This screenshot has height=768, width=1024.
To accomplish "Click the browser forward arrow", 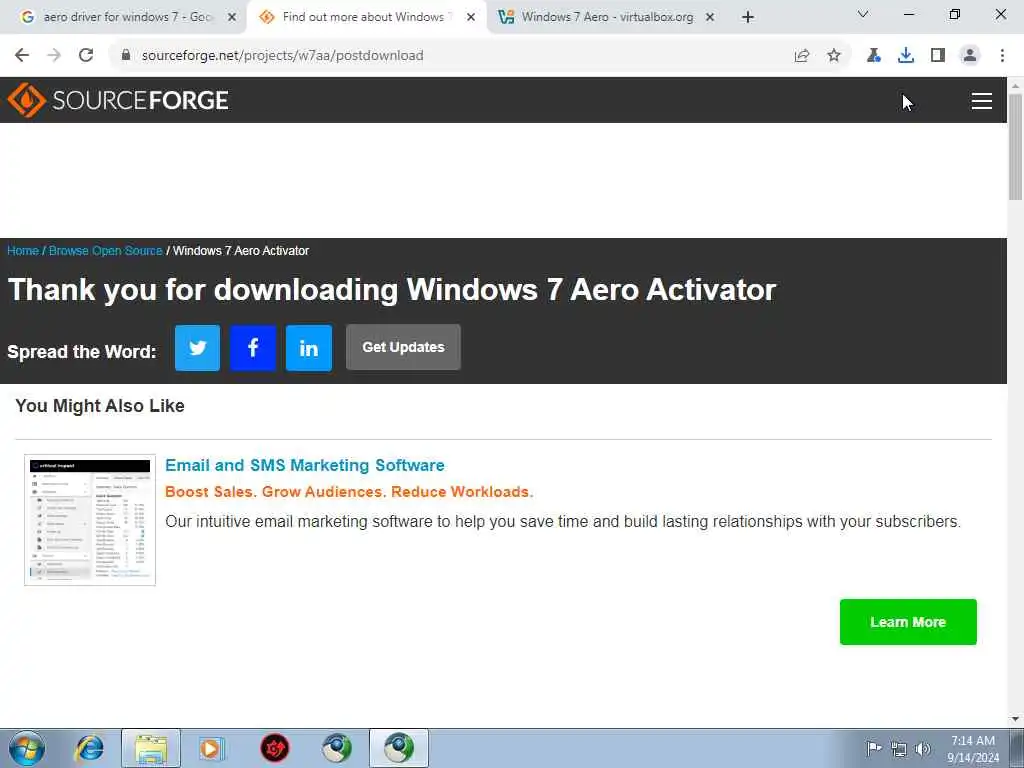I will coord(54,56).
